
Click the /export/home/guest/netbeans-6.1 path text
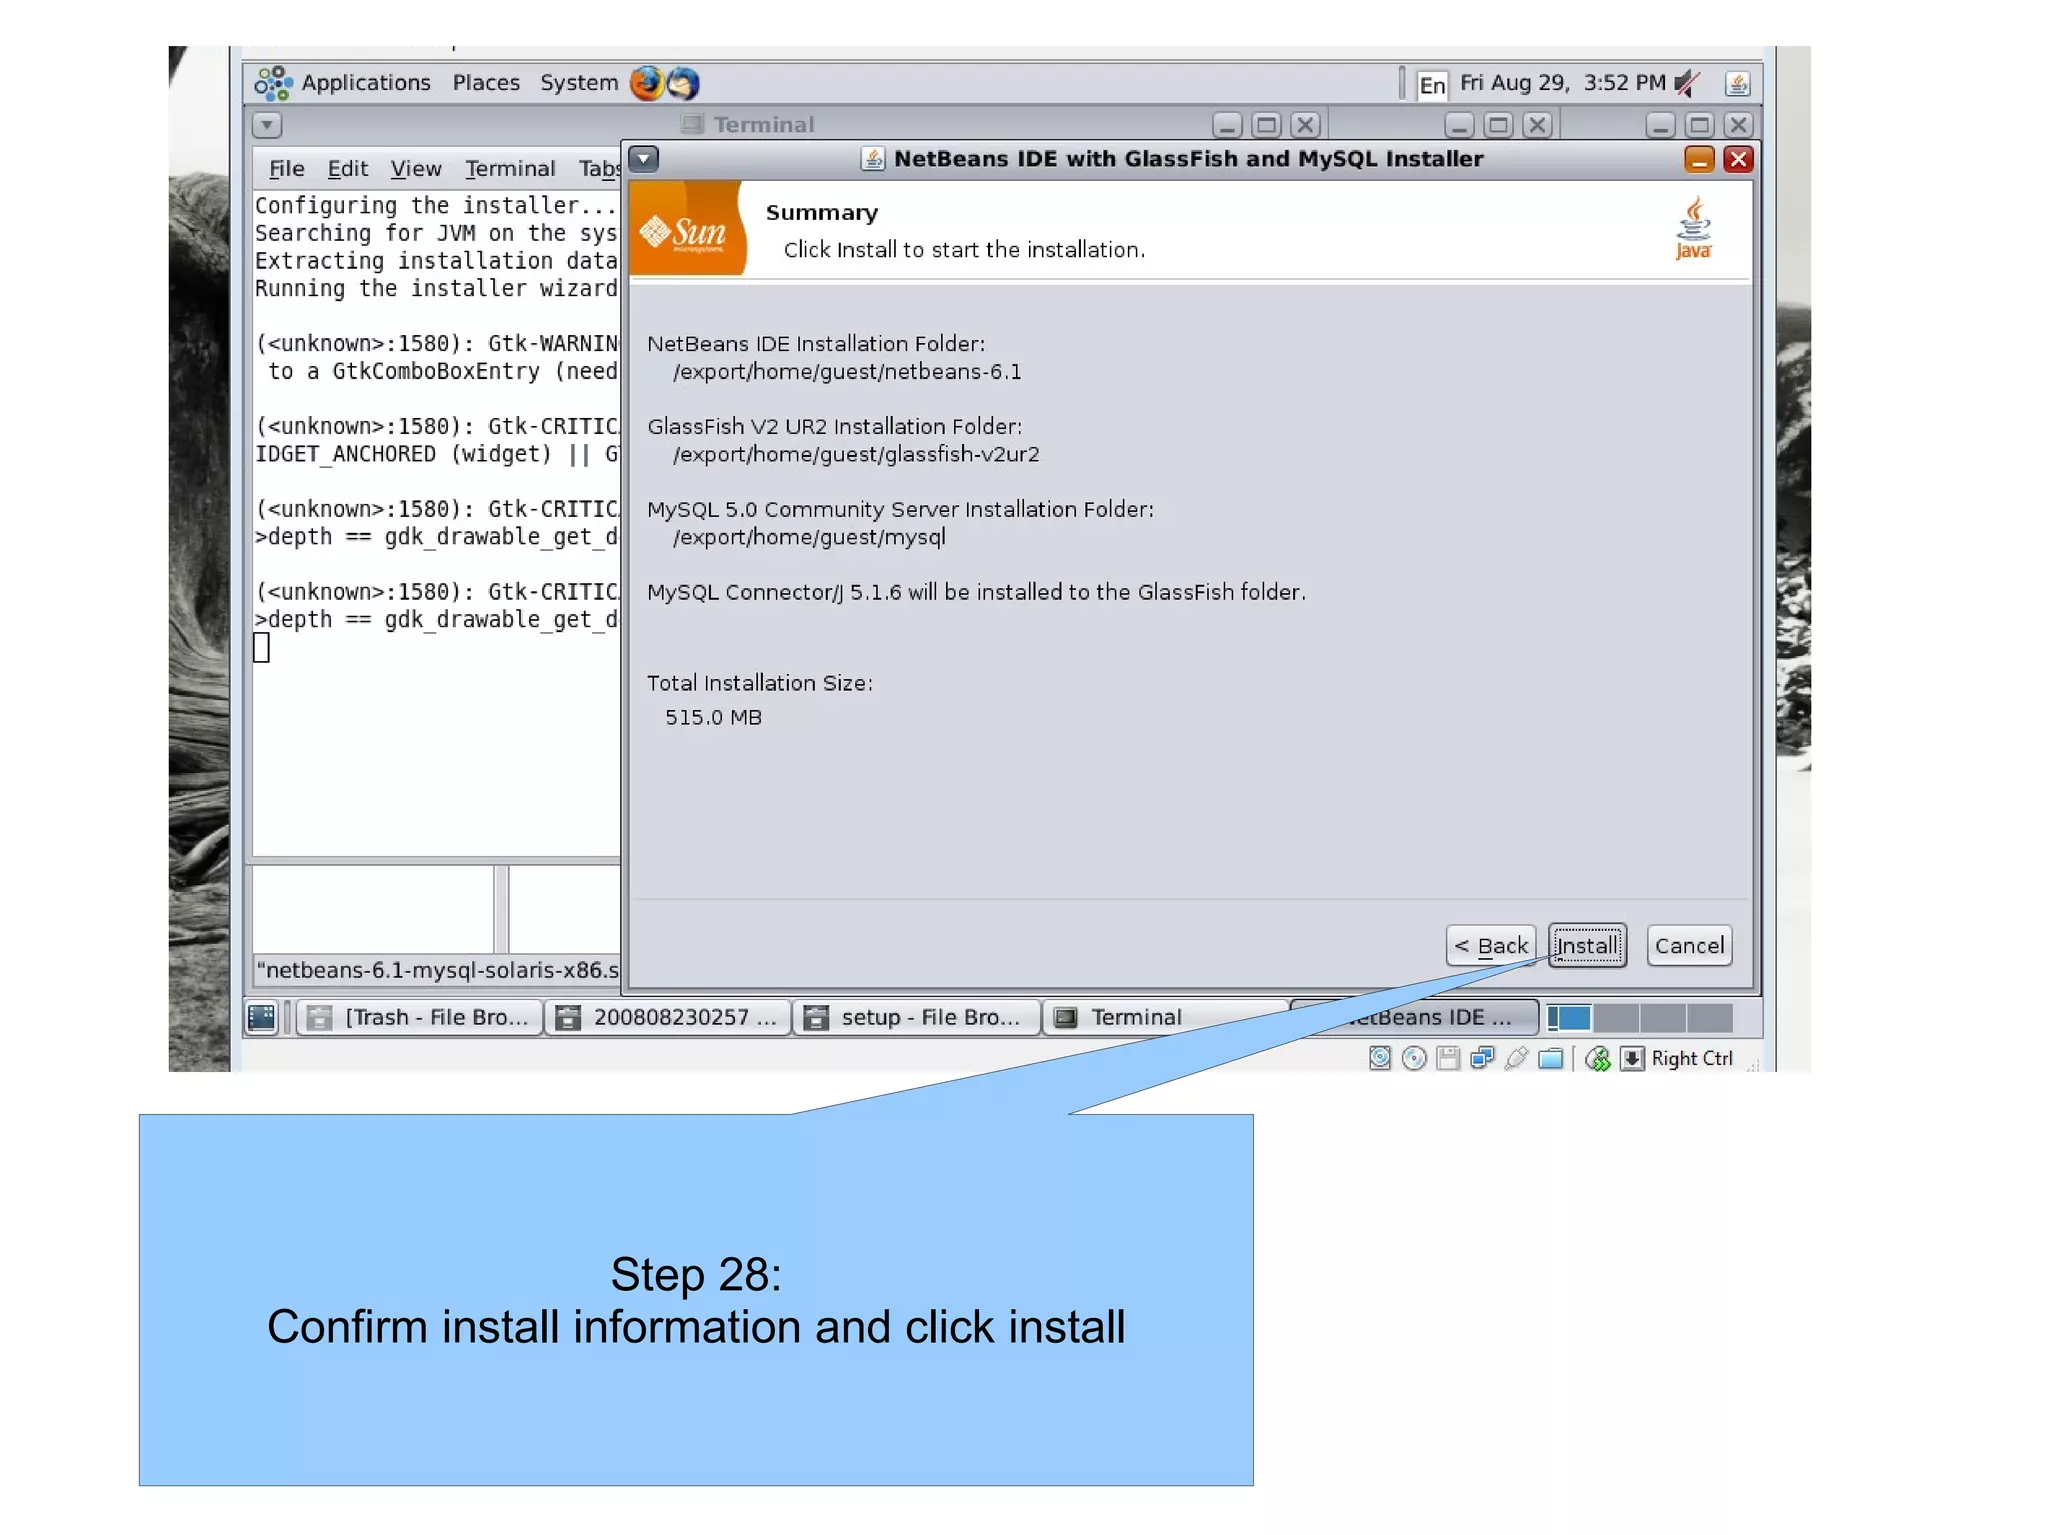click(847, 372)
